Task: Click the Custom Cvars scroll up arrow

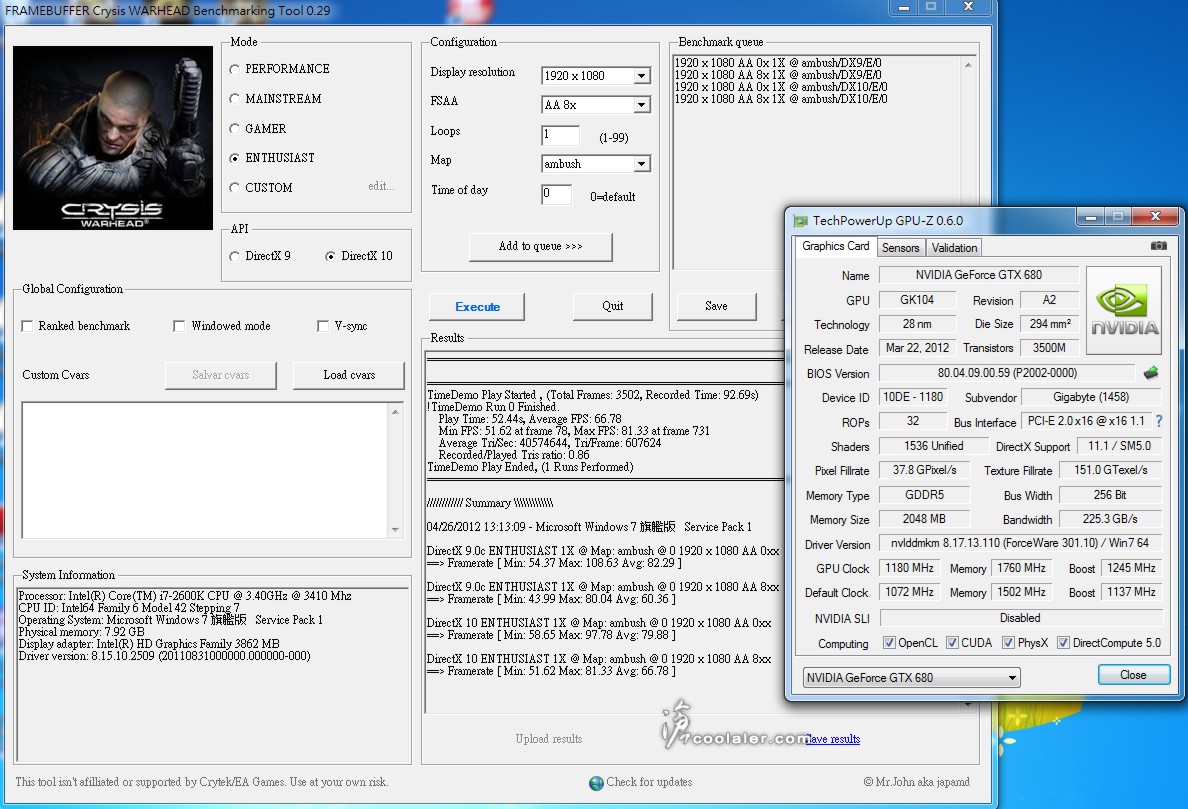Action: 395,411
